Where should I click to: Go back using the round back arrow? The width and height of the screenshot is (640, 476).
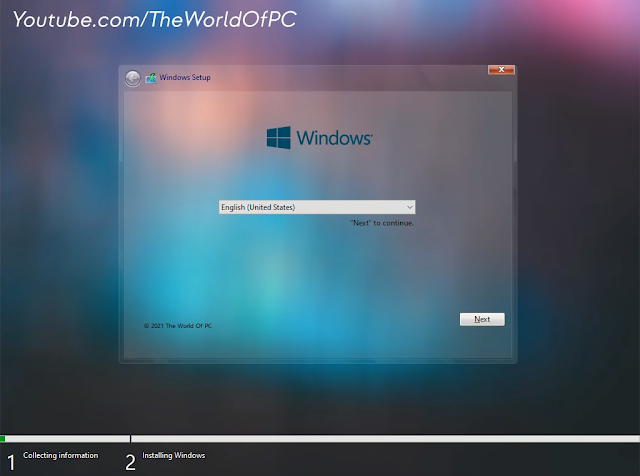tap(133, 78)
